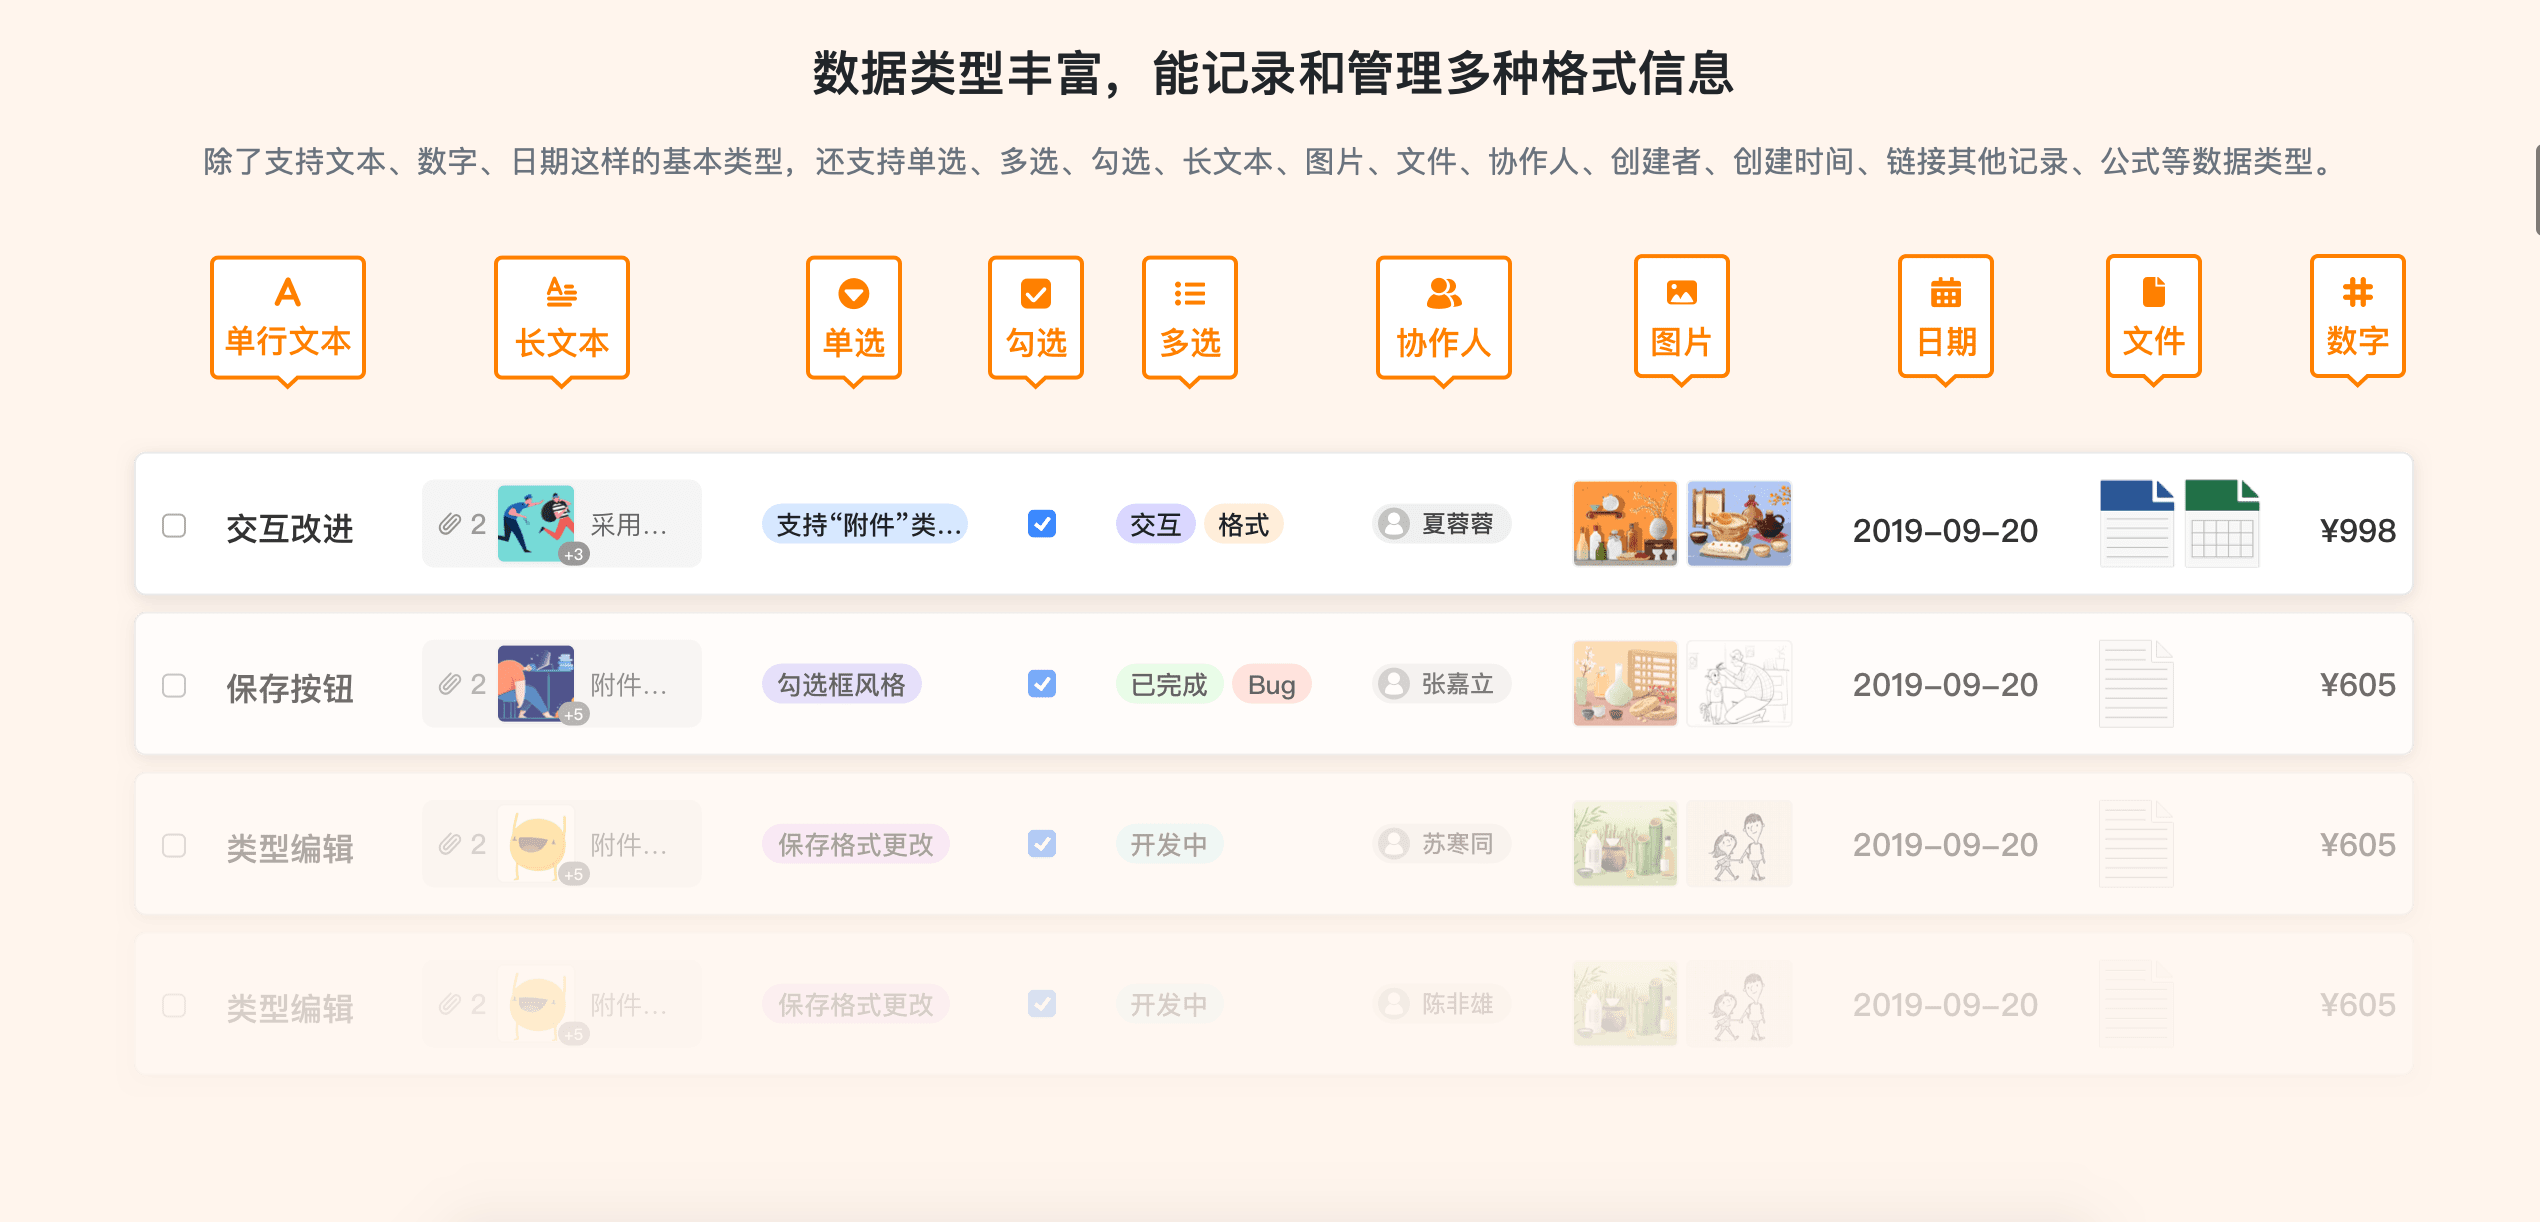Screen dimensions: 2540x1222
Task: Uncheck the blue checkbox in the 保存按钮 row
Action: click(1042, 684)
